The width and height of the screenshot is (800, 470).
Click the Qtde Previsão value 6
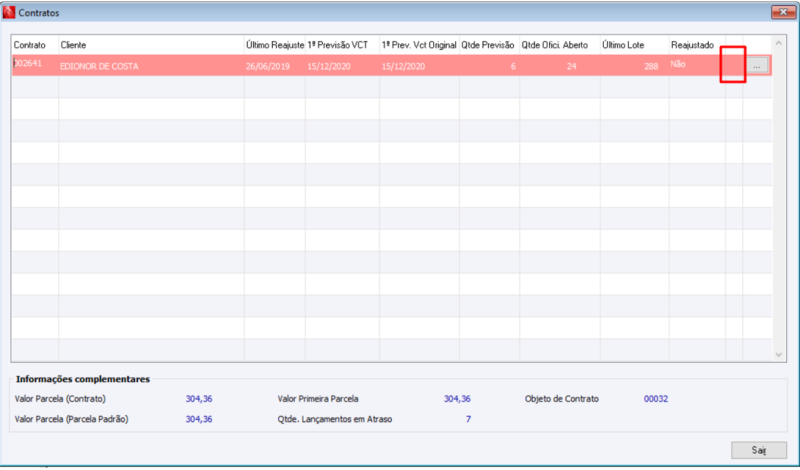(x=513, y=66)
